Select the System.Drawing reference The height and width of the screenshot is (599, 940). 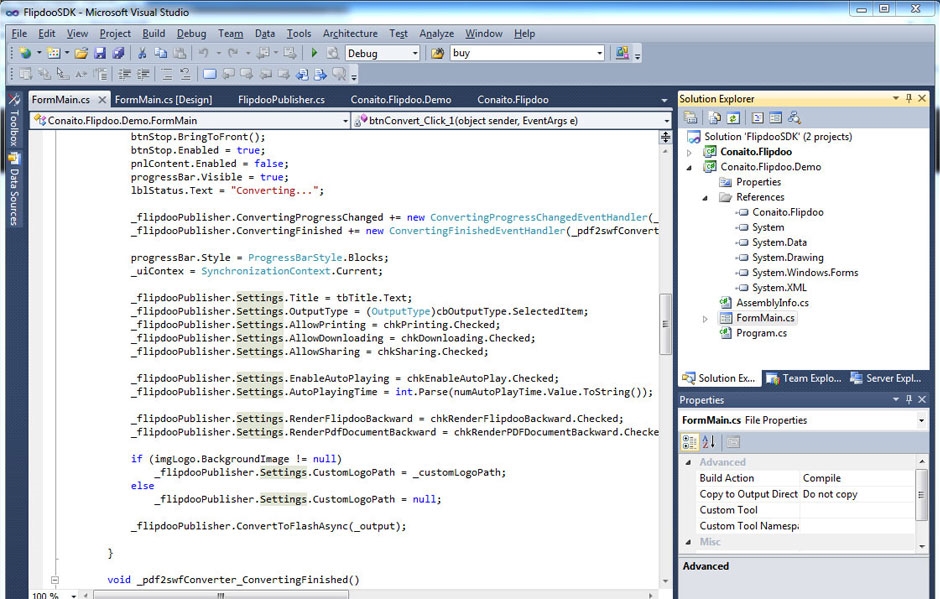click(x=788, y=258)
